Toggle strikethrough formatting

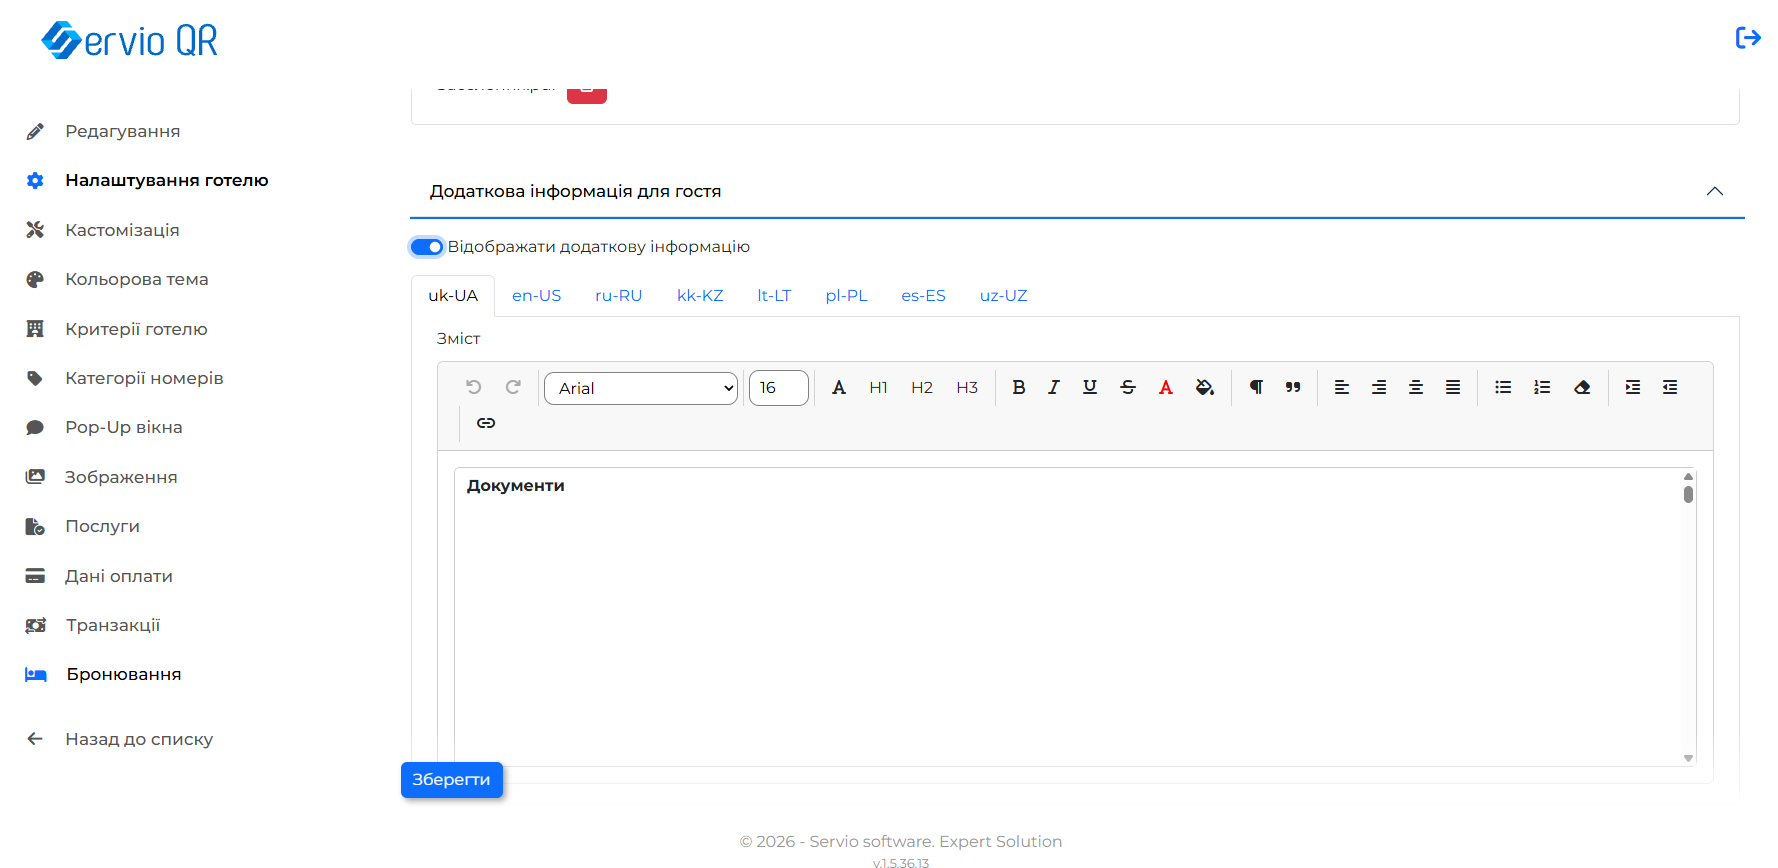coord(1128,387)
